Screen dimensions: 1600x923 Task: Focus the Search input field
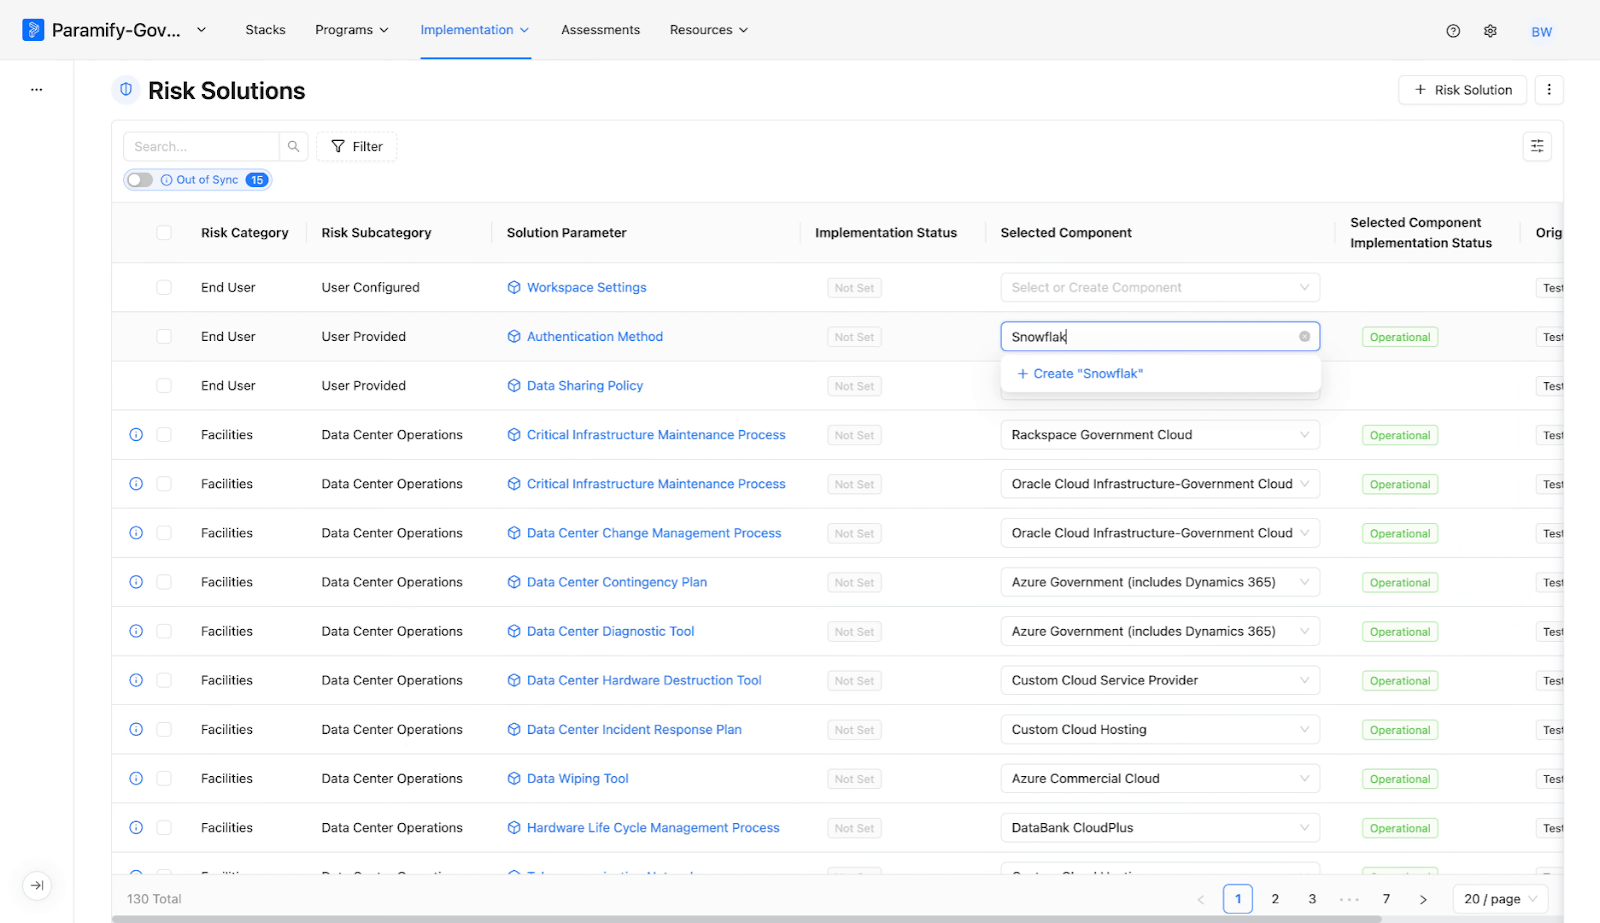pos(201,146)
